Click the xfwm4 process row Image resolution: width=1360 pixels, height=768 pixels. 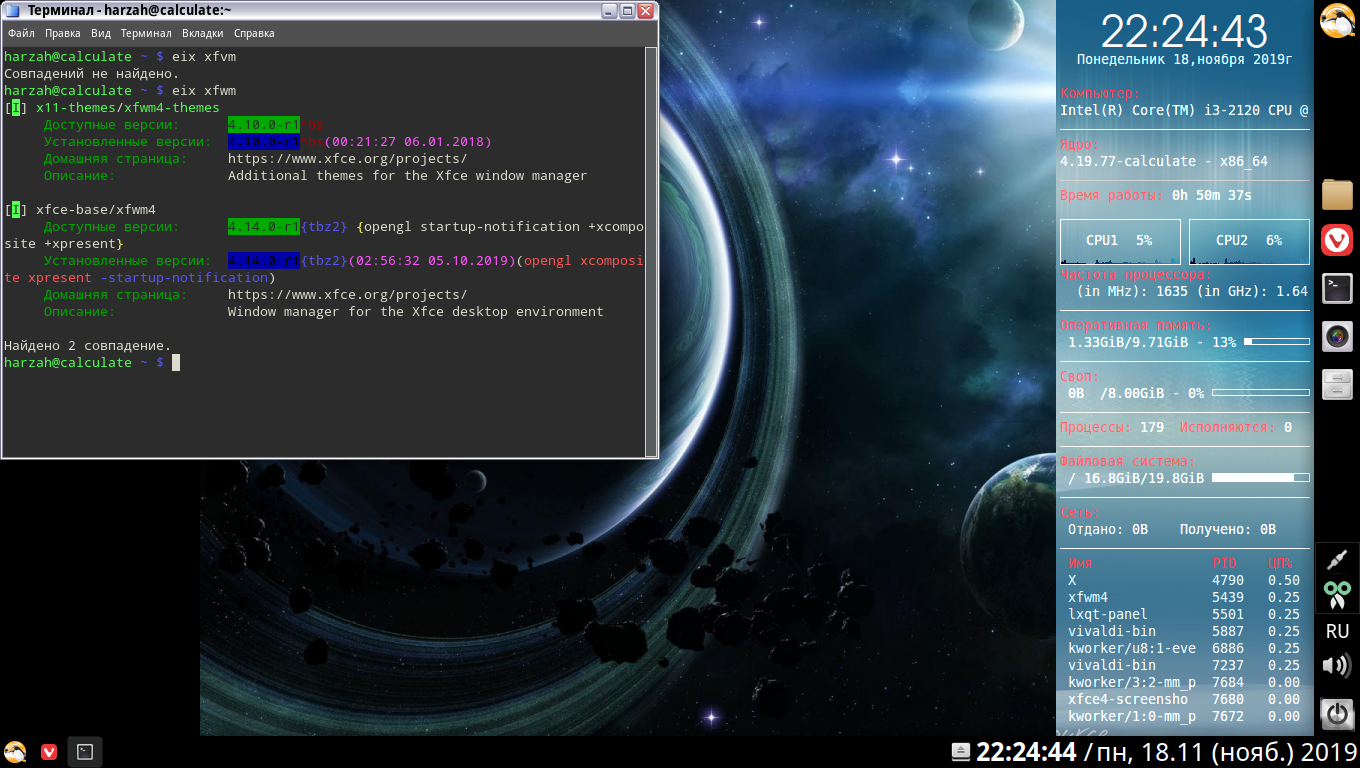1184,597
